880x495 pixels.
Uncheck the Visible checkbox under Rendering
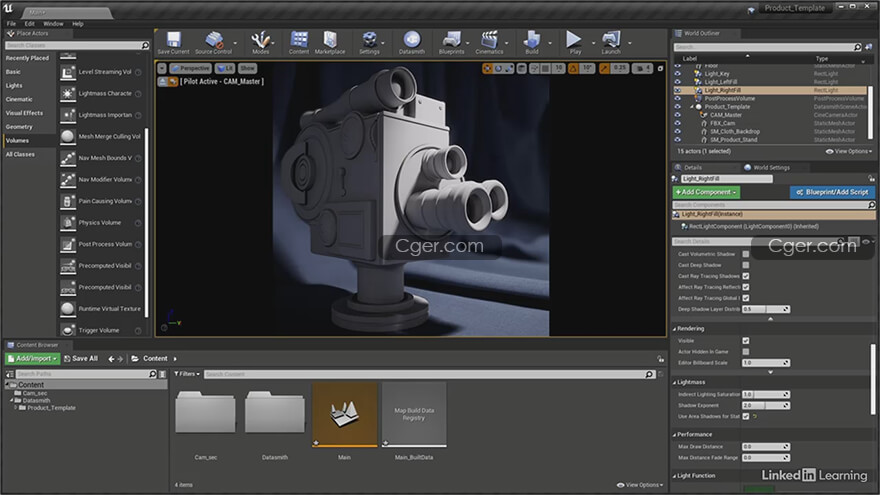[745, 340]
